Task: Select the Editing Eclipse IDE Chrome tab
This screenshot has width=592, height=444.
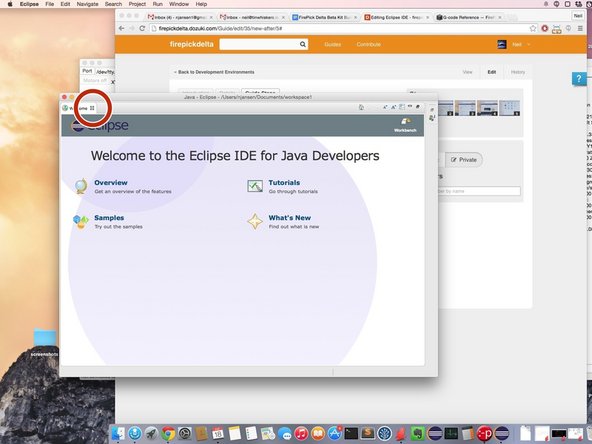Action: 396,17
